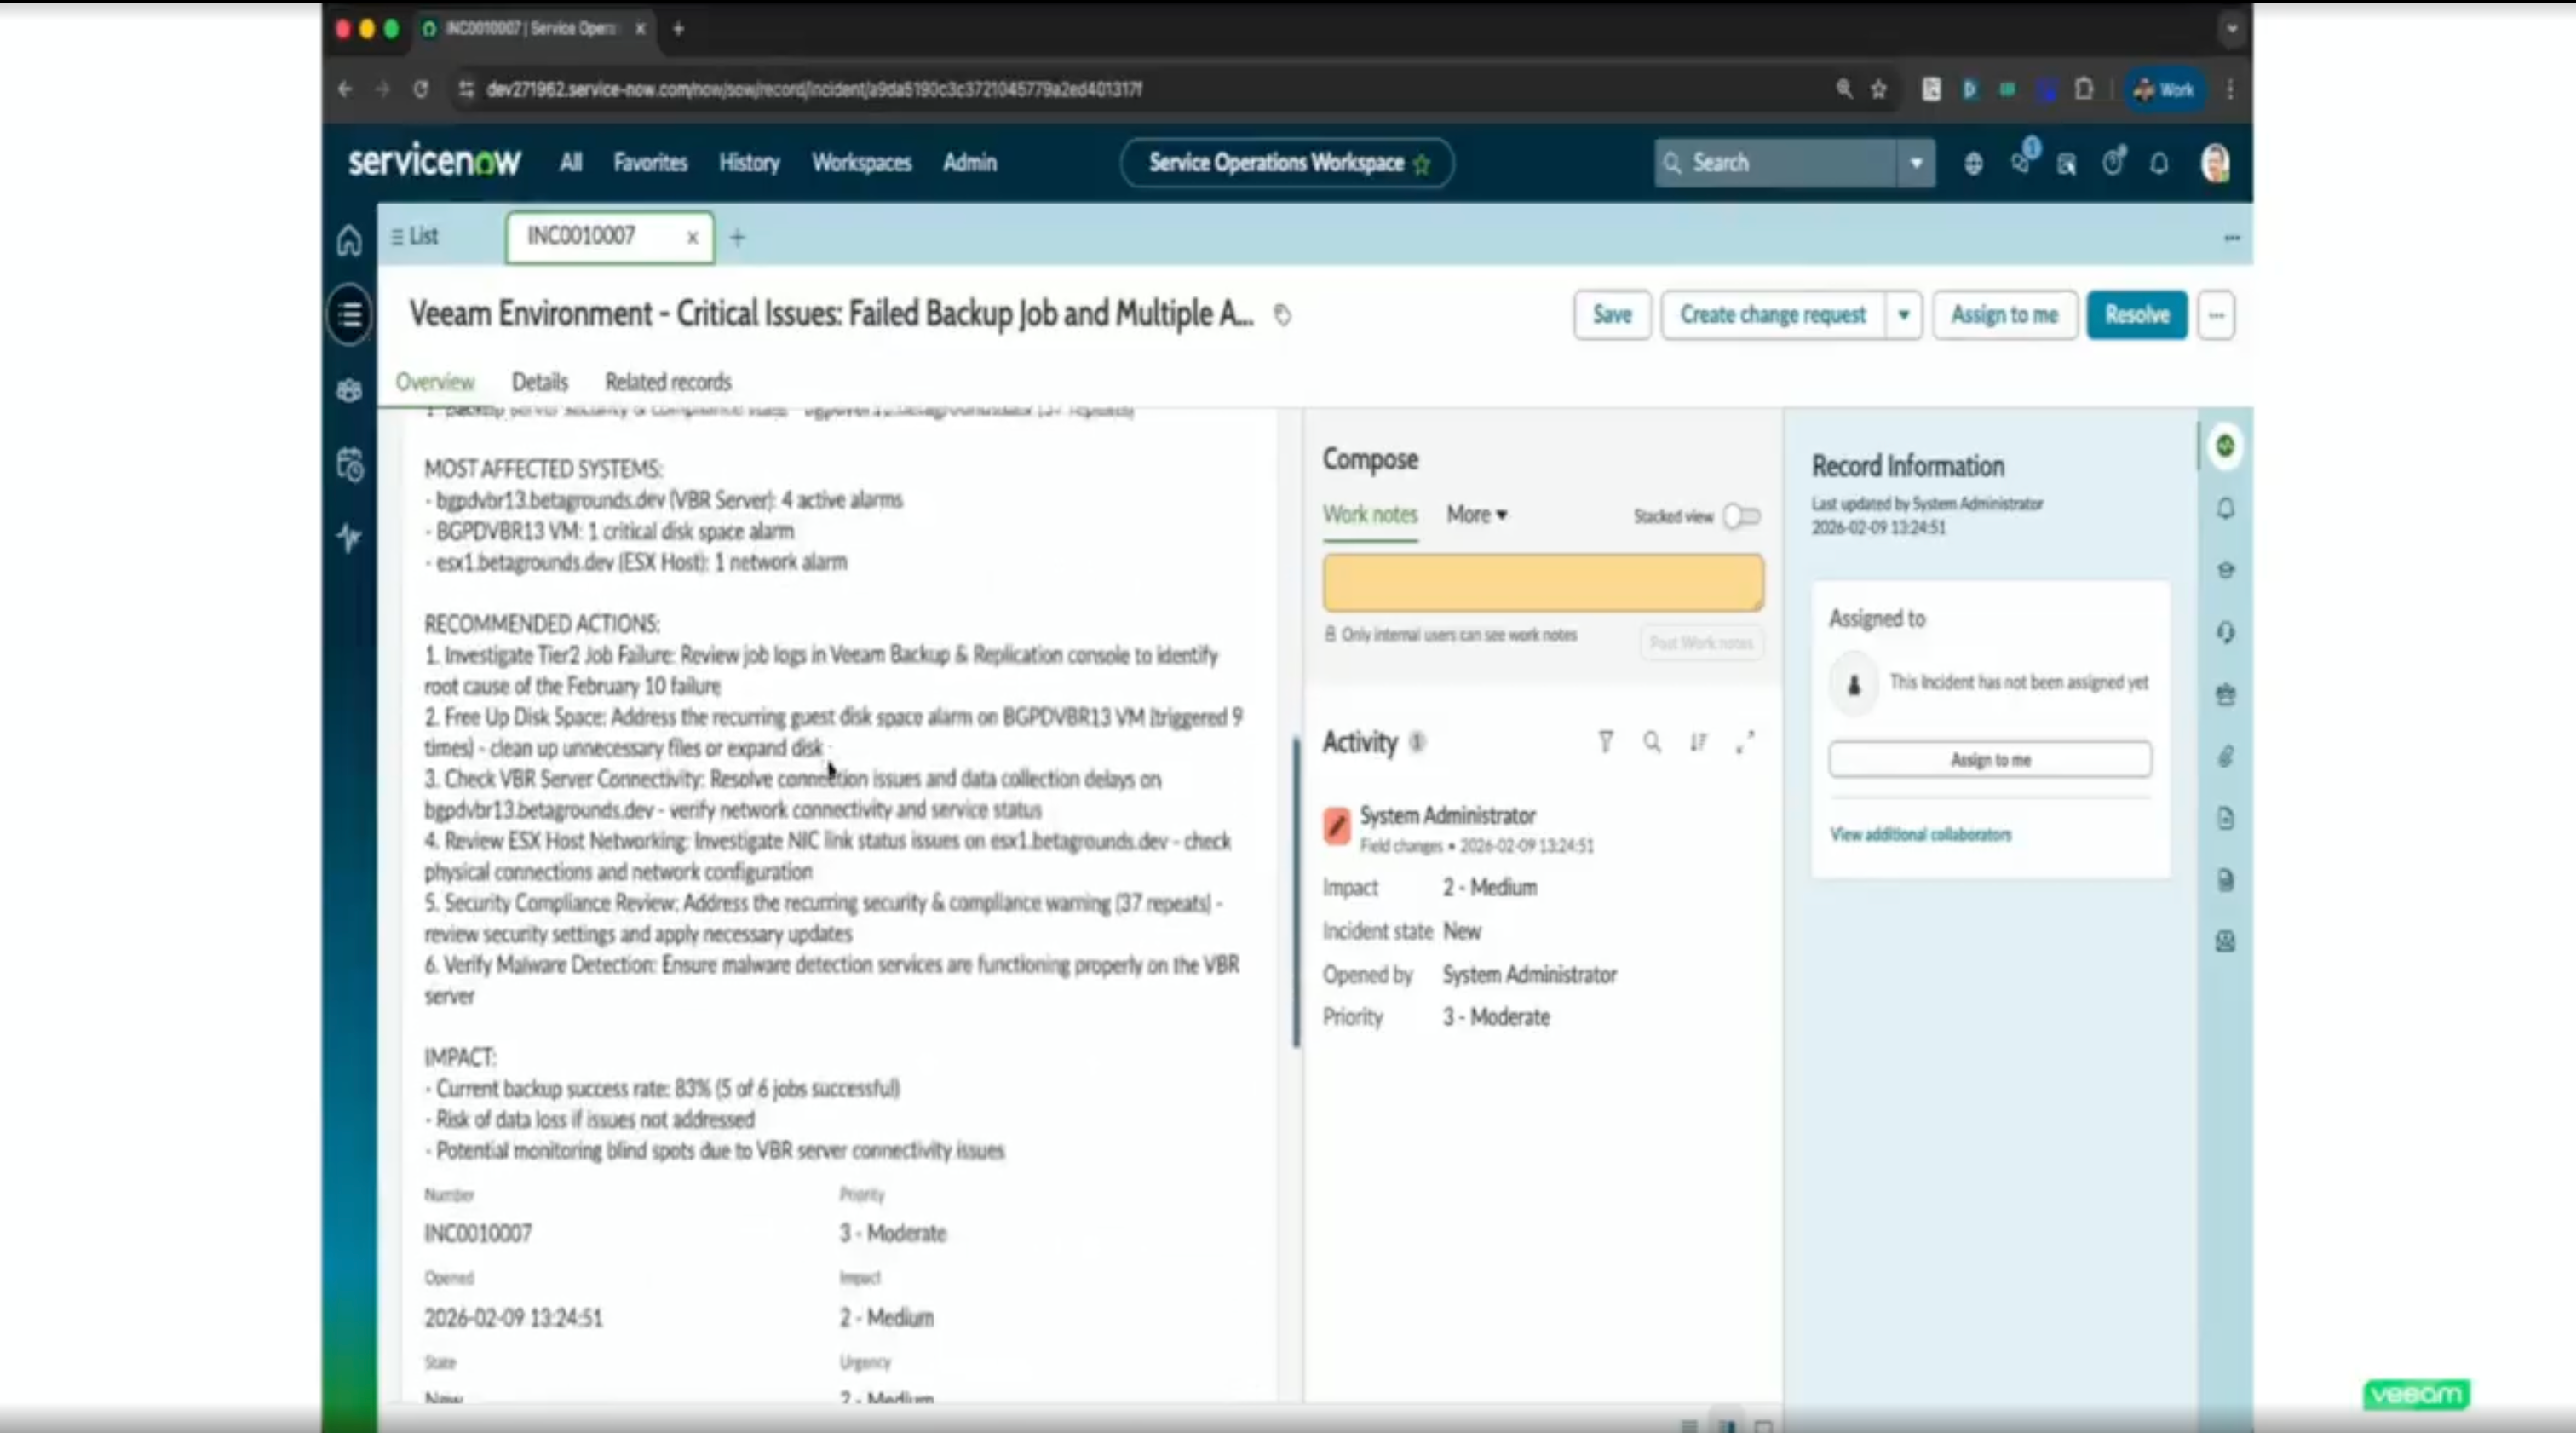The image size is (2576, 1433).
Task: Open the agent chat icon in the header
Action: [2019, 163]
